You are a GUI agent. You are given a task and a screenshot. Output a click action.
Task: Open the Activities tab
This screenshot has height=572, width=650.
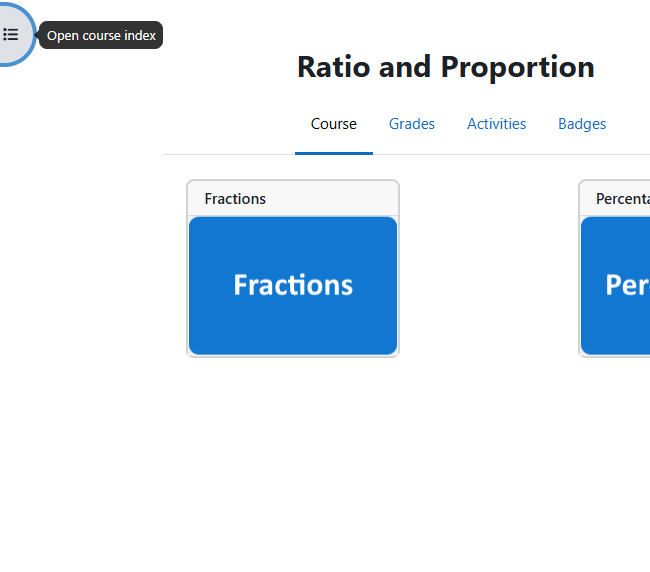496,124
